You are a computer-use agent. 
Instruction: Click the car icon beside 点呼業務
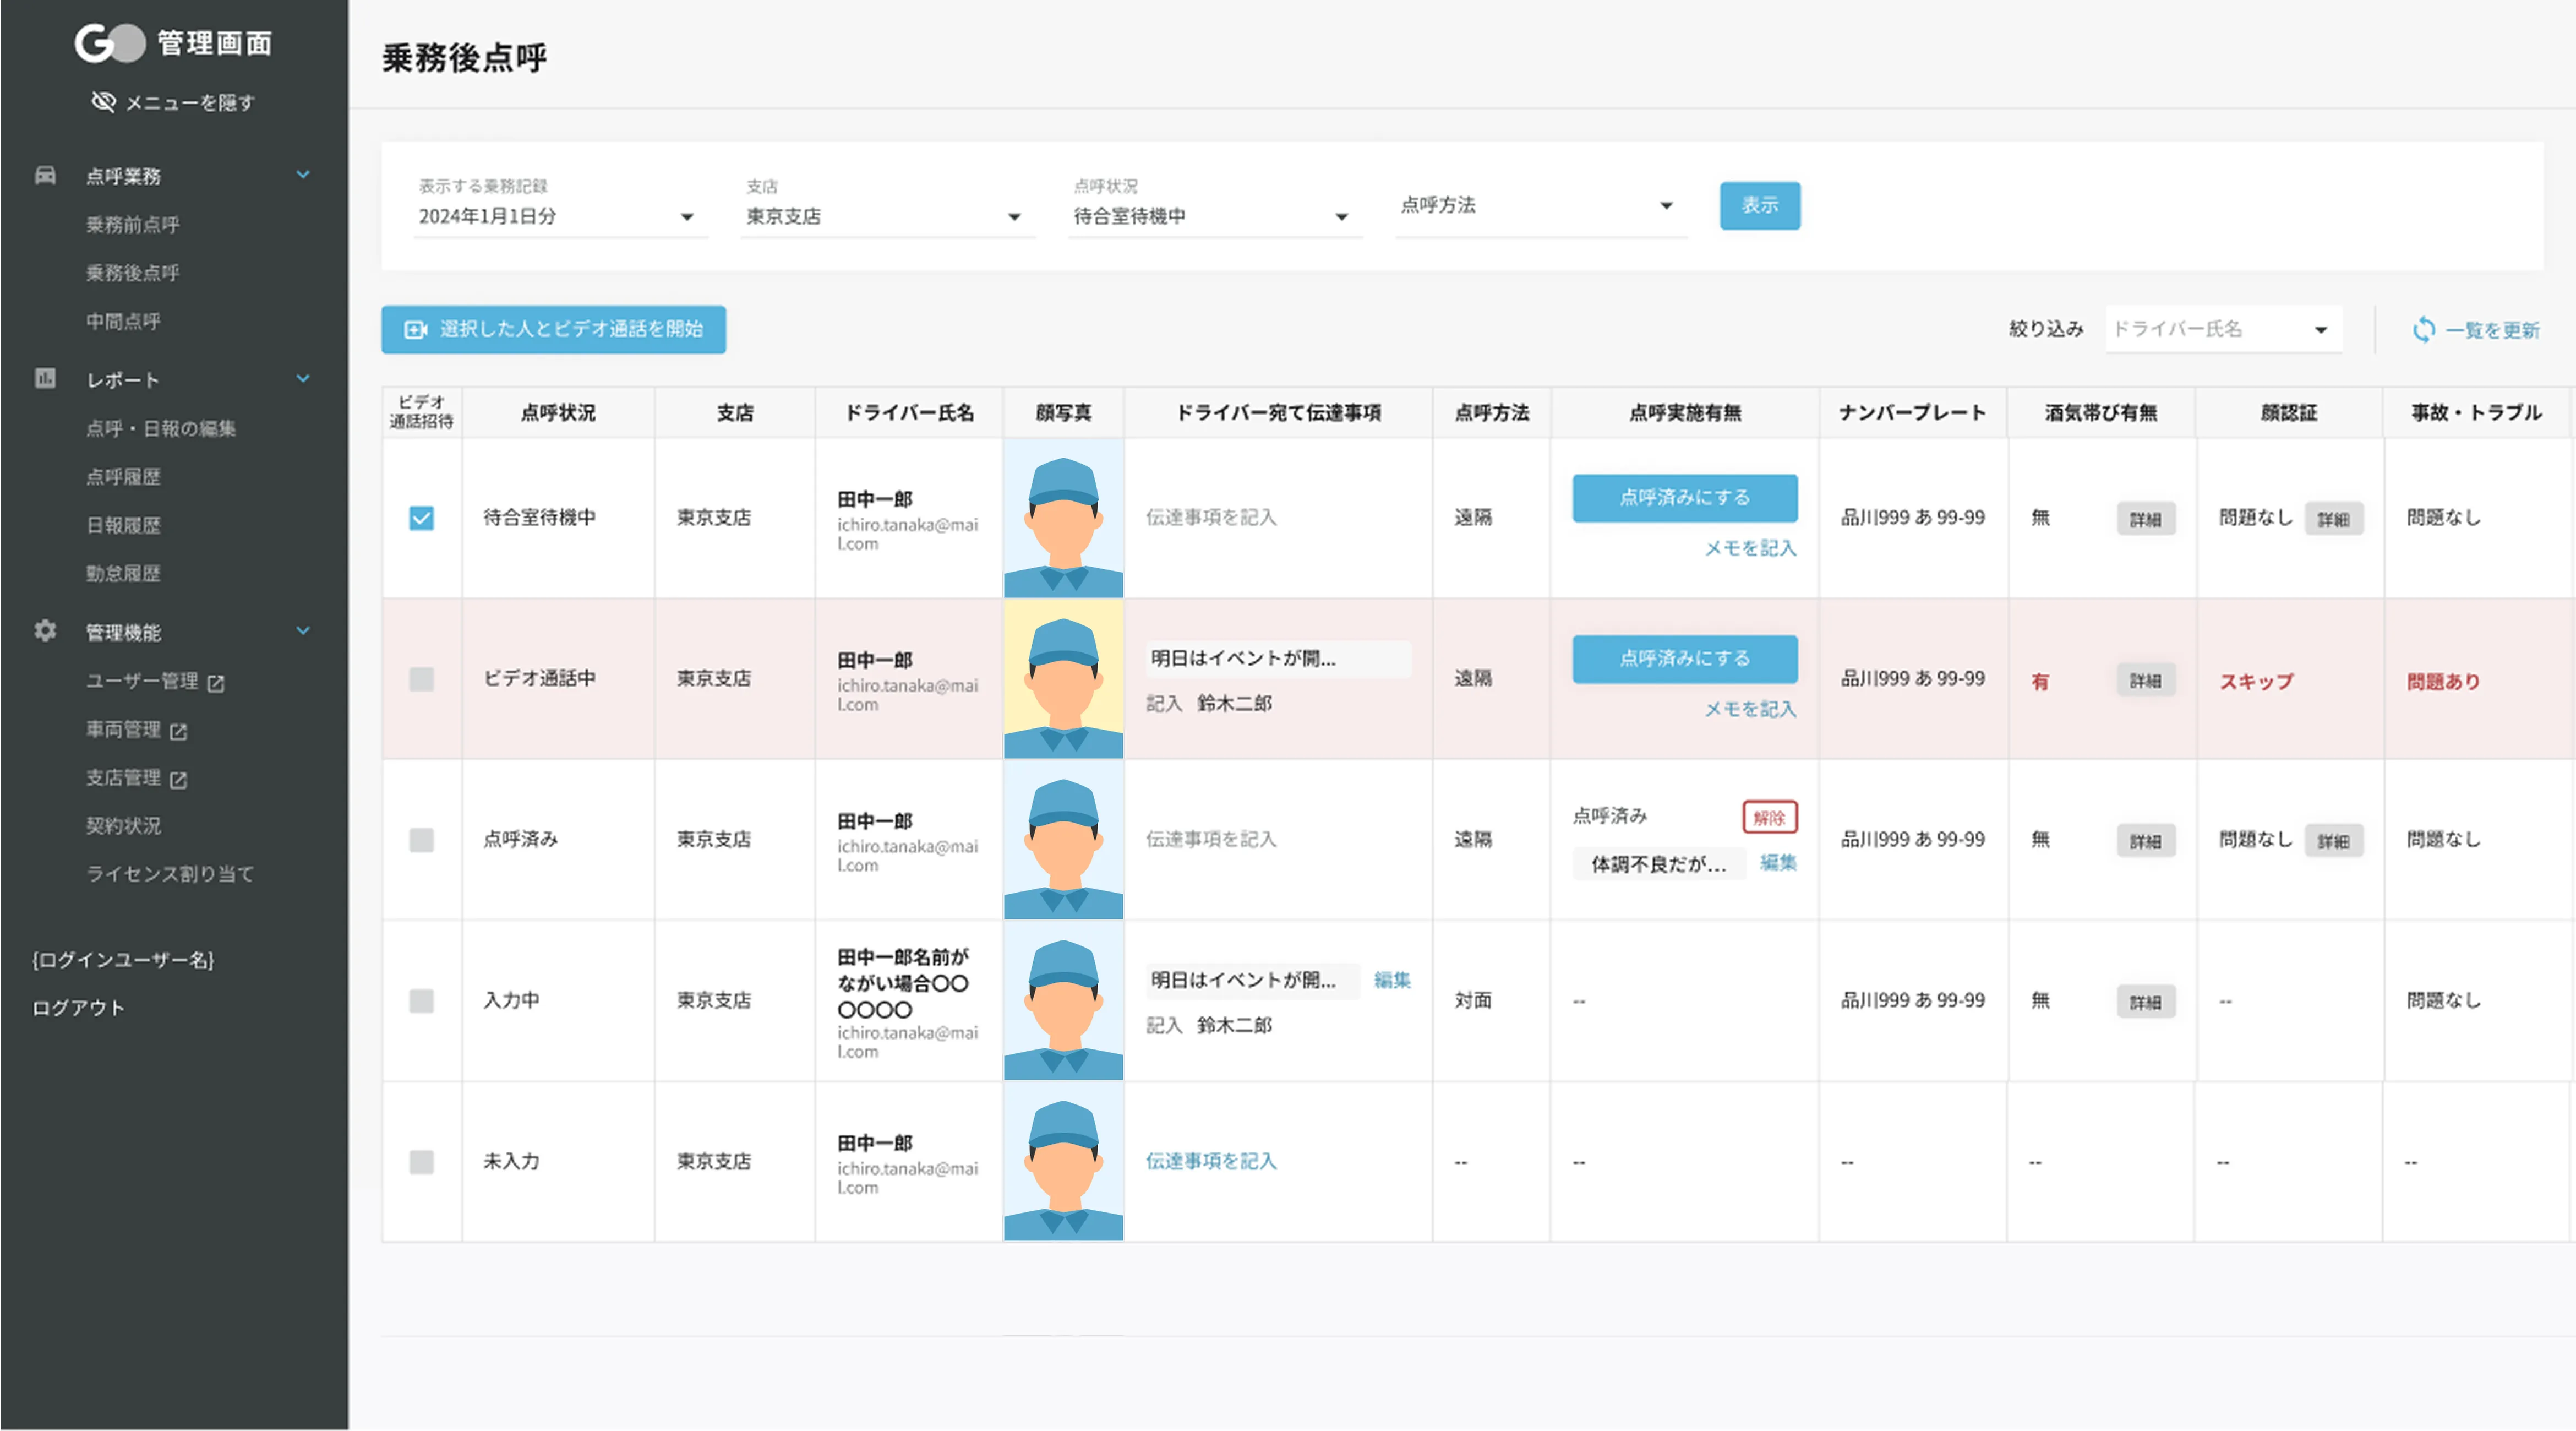[45, 175]
